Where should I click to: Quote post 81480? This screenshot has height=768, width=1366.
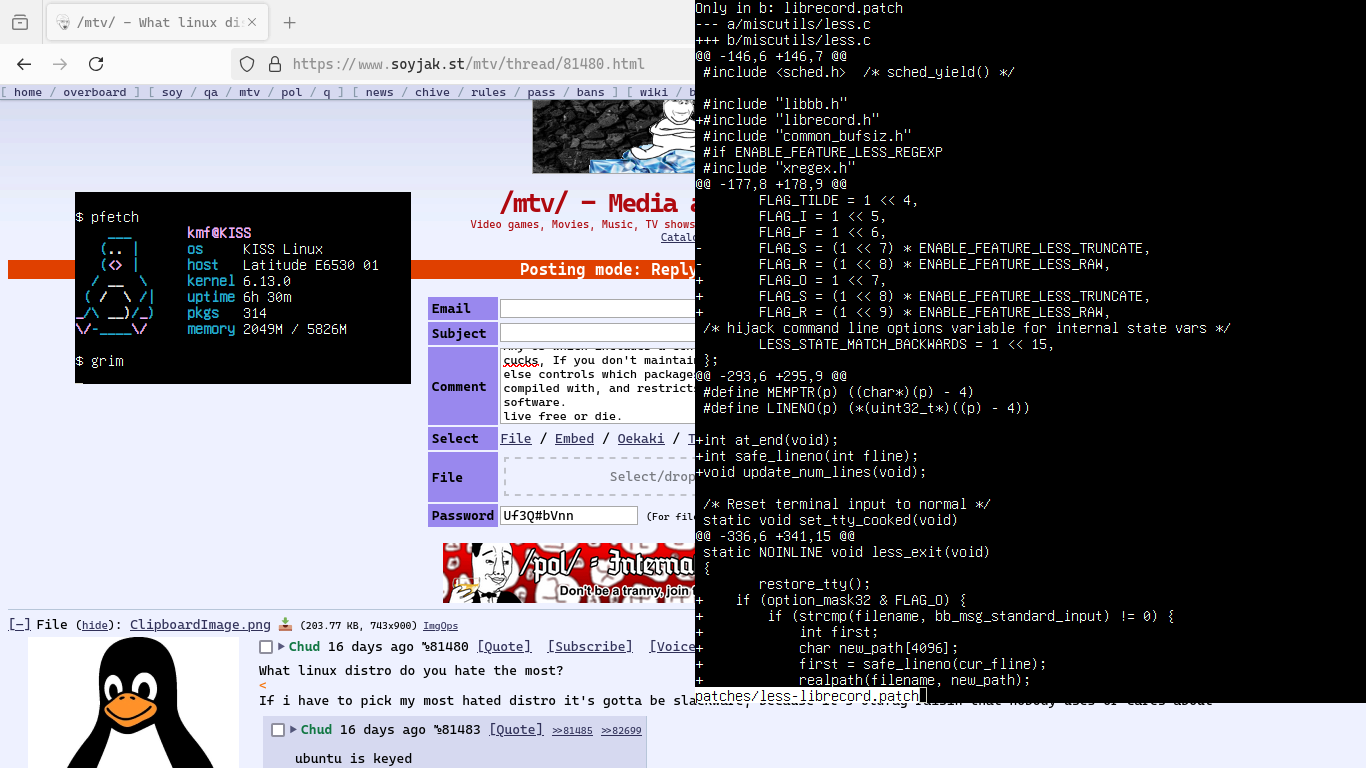504,647
